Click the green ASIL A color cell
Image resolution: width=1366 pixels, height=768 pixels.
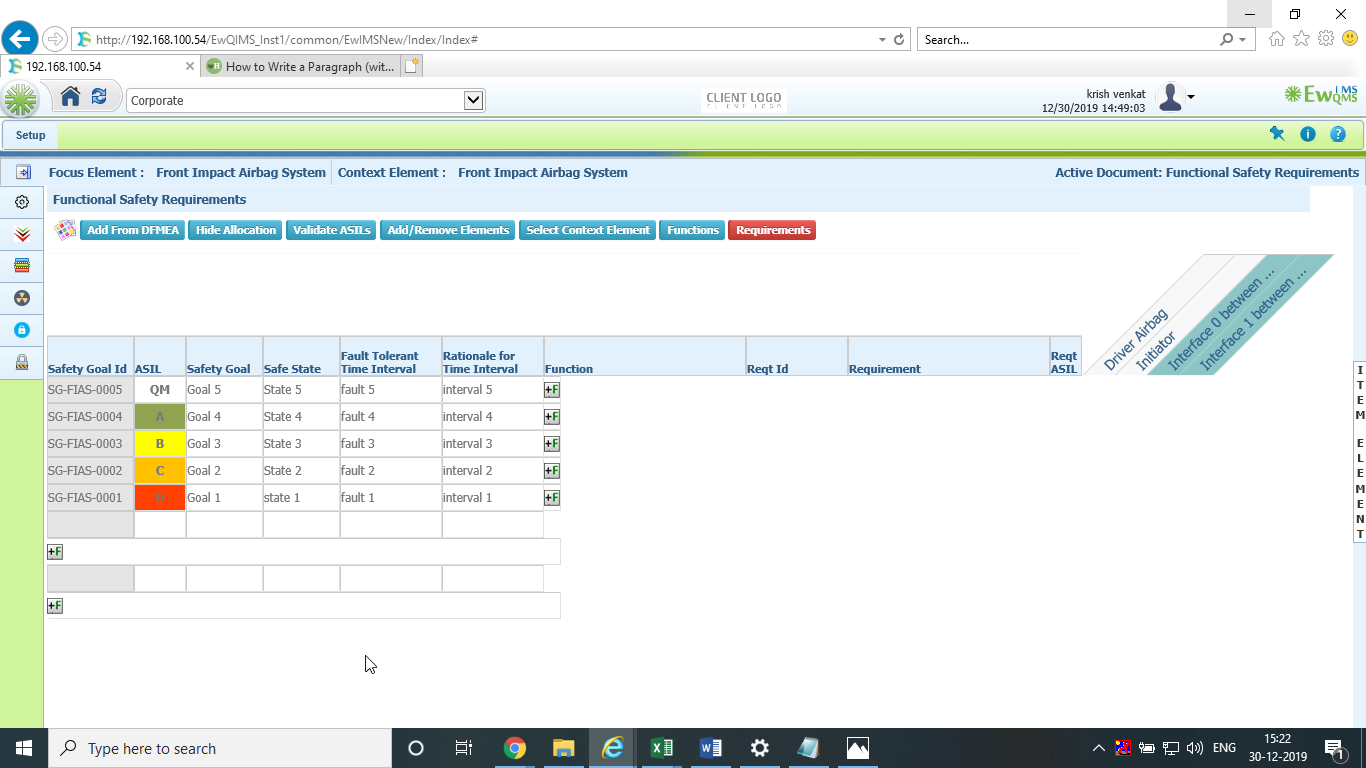point(160,417)
